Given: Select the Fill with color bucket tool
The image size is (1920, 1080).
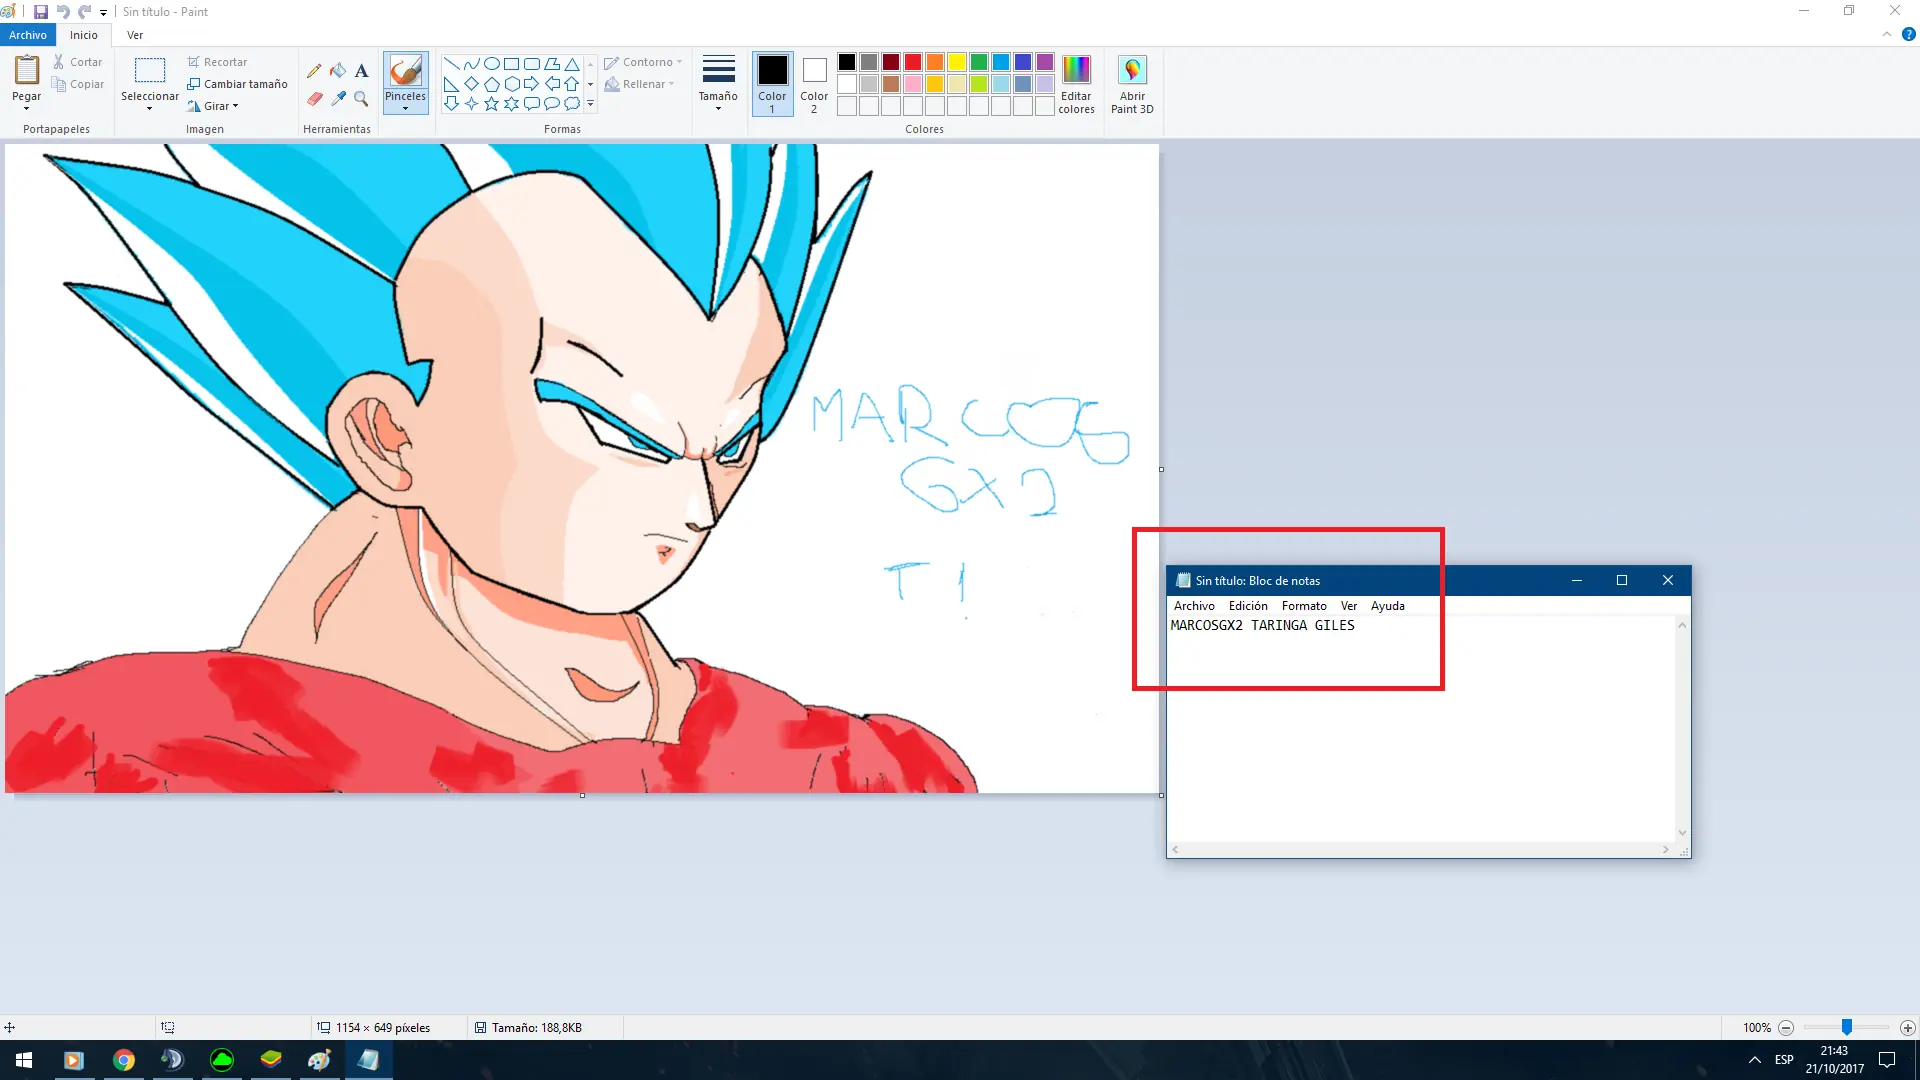Looking at the screenshot, I should click(338, 71).
